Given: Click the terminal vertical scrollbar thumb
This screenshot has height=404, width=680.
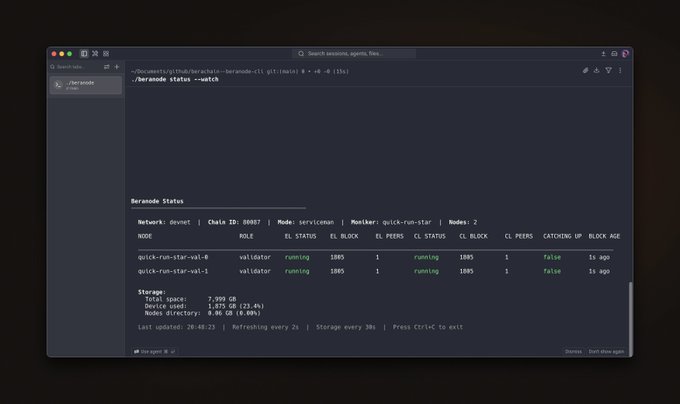Looking at the screenshot, I should pyautogui.click(x=631, y=319).
